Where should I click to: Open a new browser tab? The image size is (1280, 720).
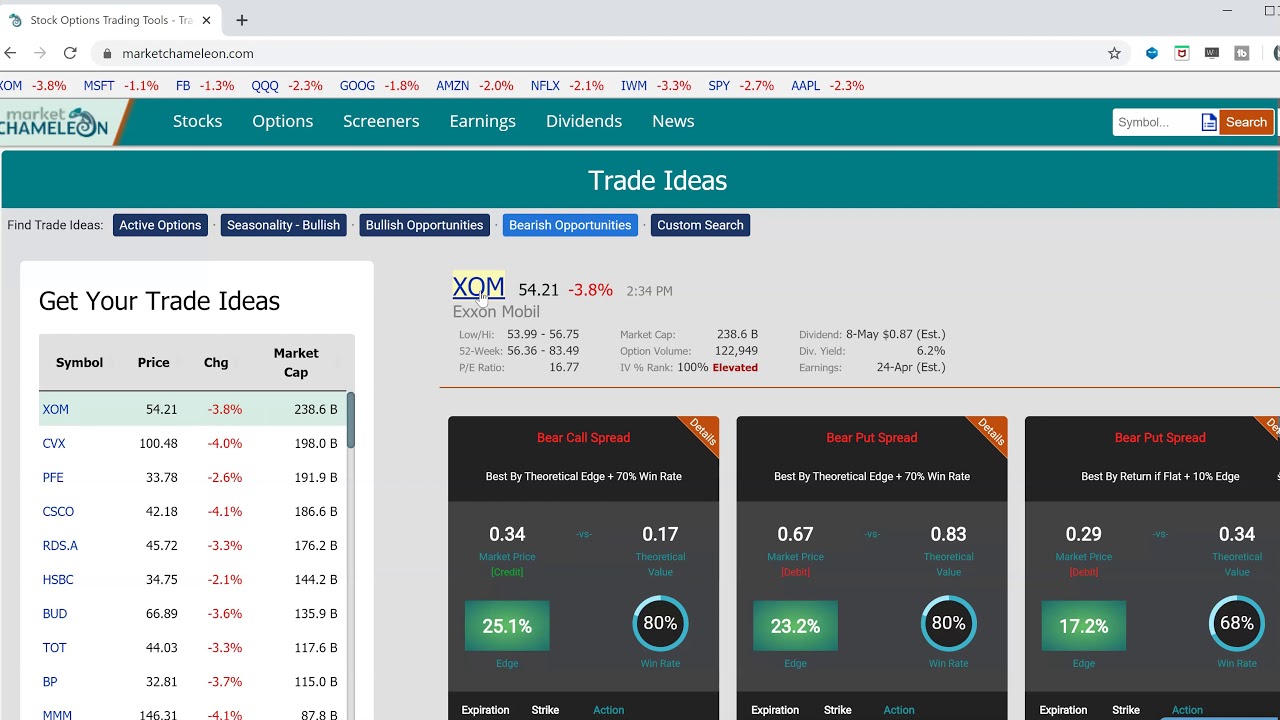point(242,20)
